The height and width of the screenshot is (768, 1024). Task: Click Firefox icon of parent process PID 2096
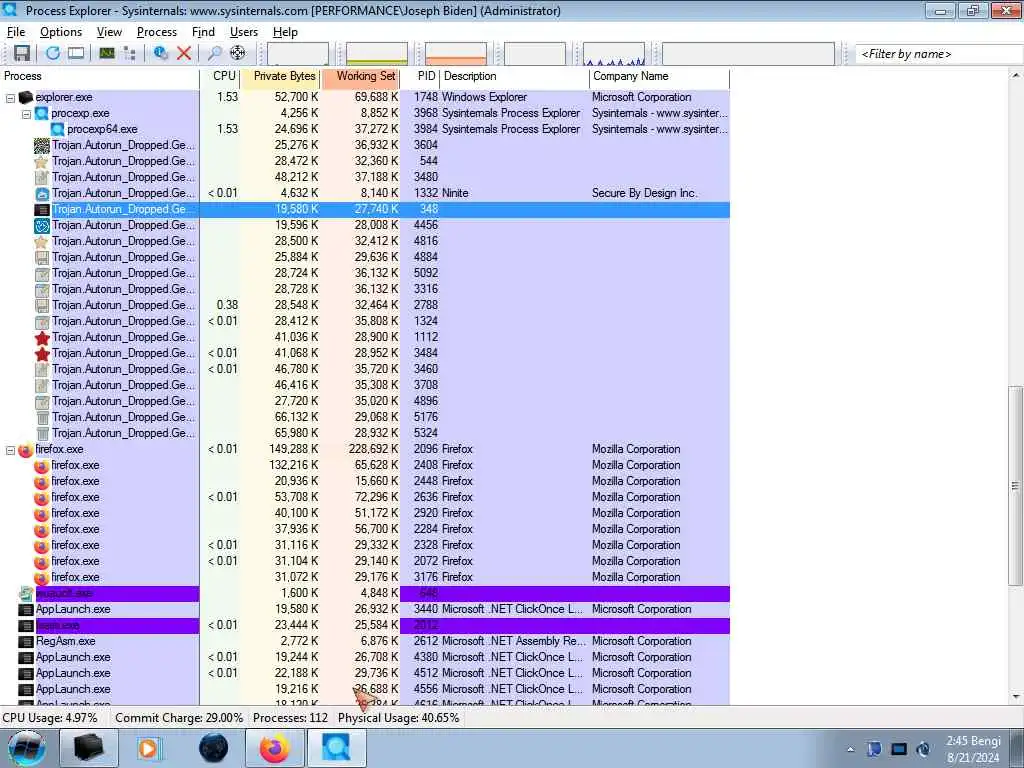(25, 450)
